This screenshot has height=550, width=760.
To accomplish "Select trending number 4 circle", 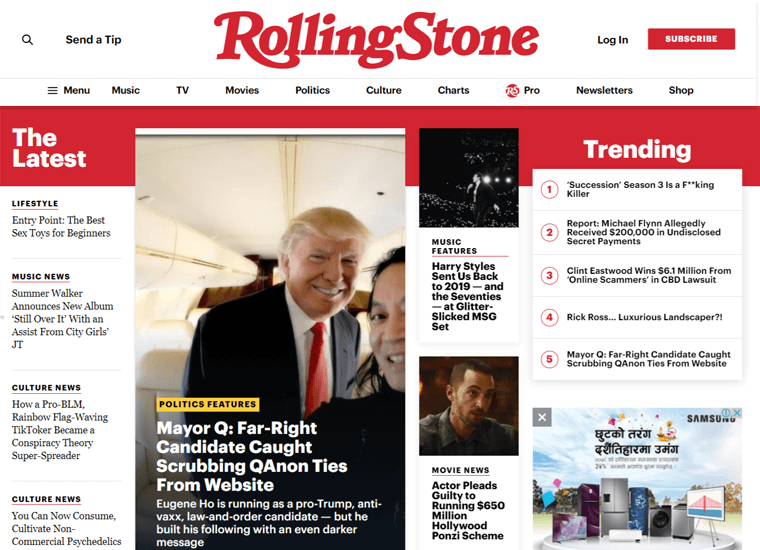I will point(549,317).
